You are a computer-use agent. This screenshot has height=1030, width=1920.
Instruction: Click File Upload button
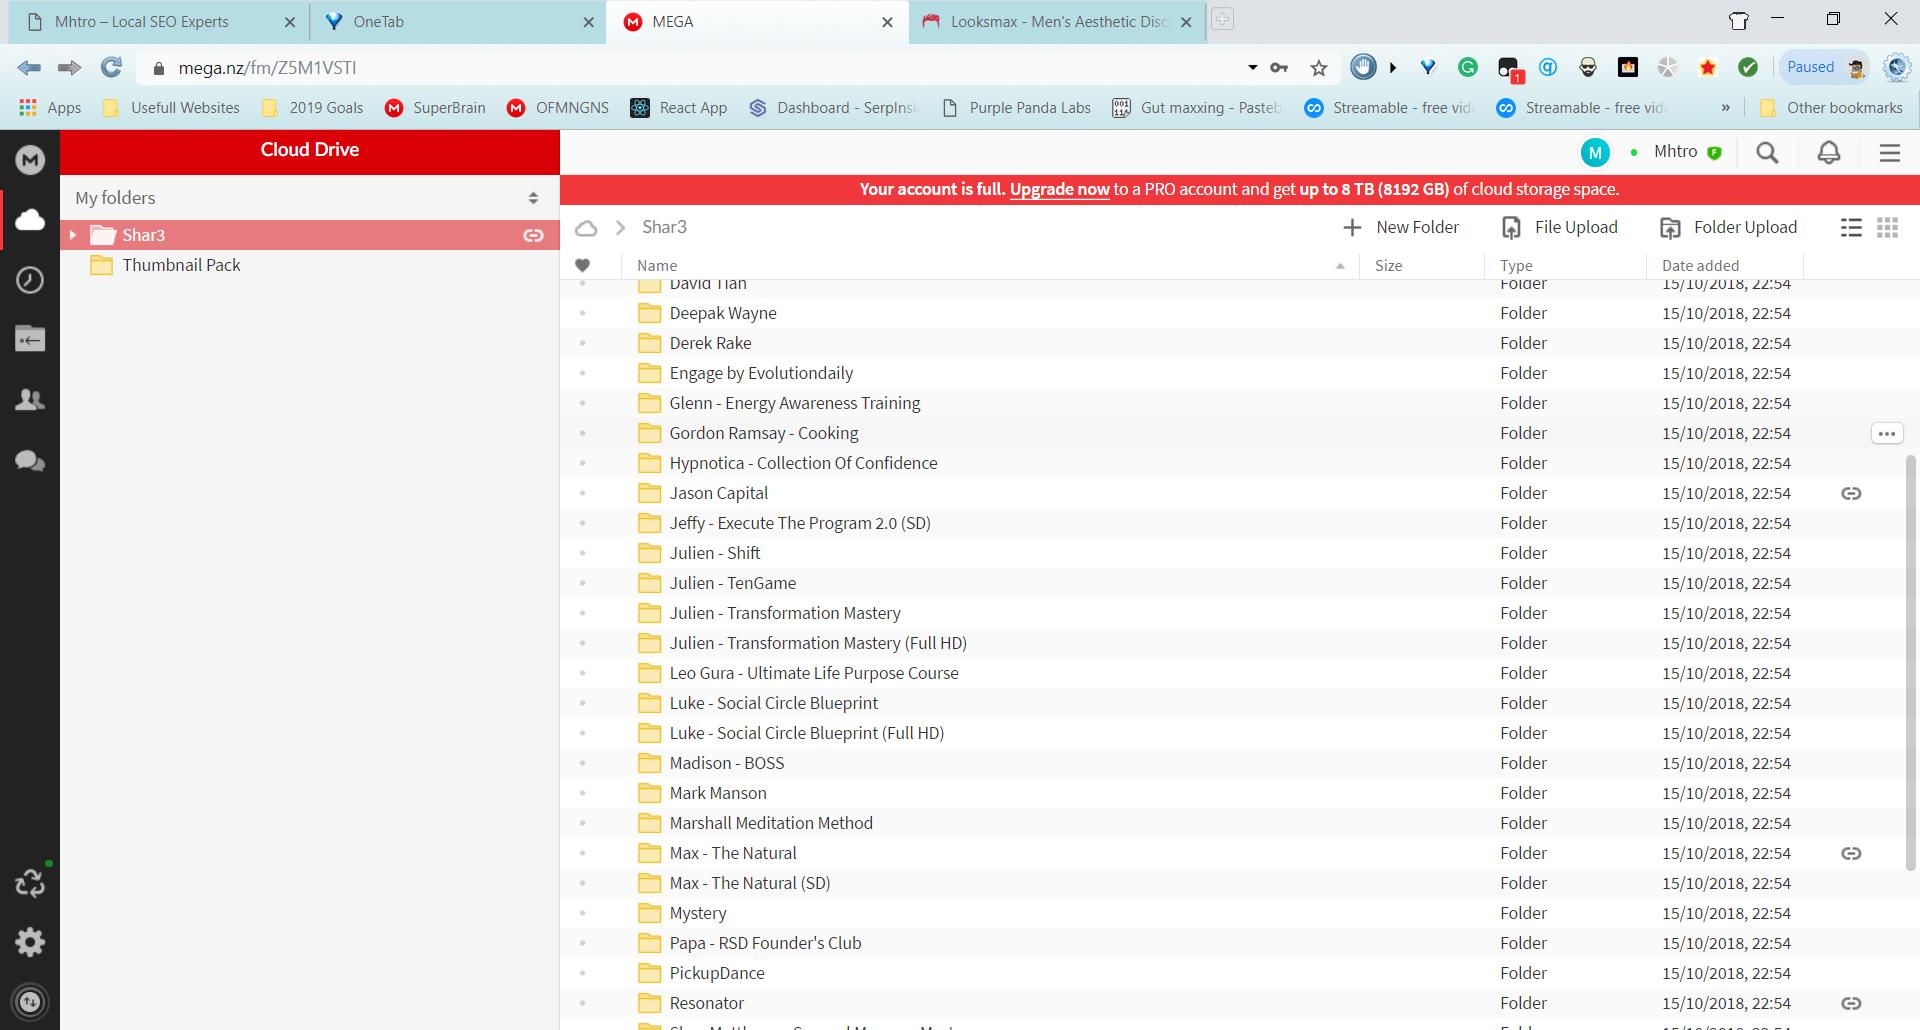pos(1560,228)
